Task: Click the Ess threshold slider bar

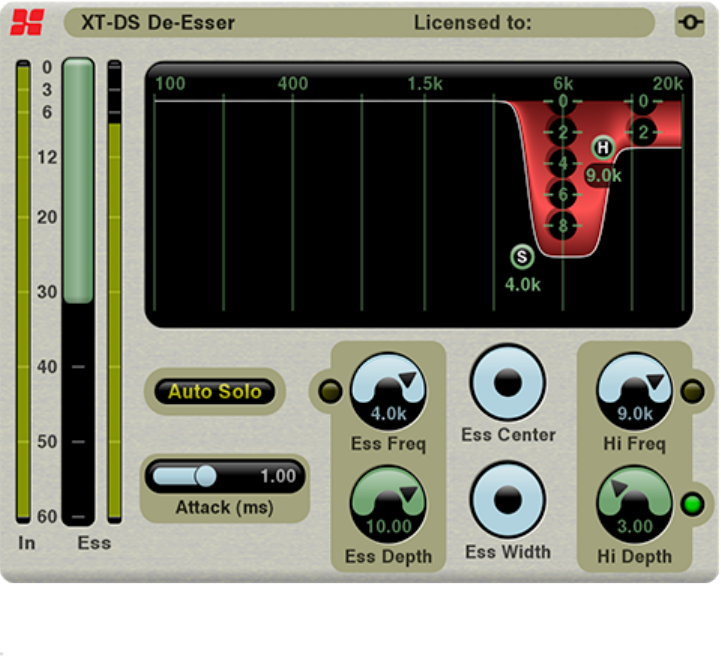Action: pos(78,180)
